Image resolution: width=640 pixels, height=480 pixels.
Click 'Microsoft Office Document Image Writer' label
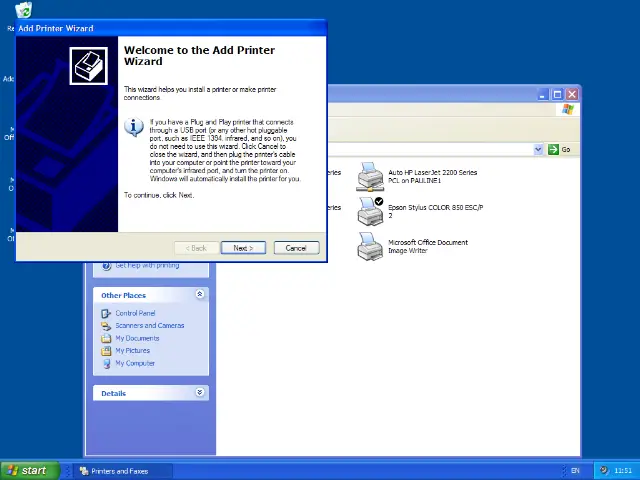[428, 246]
